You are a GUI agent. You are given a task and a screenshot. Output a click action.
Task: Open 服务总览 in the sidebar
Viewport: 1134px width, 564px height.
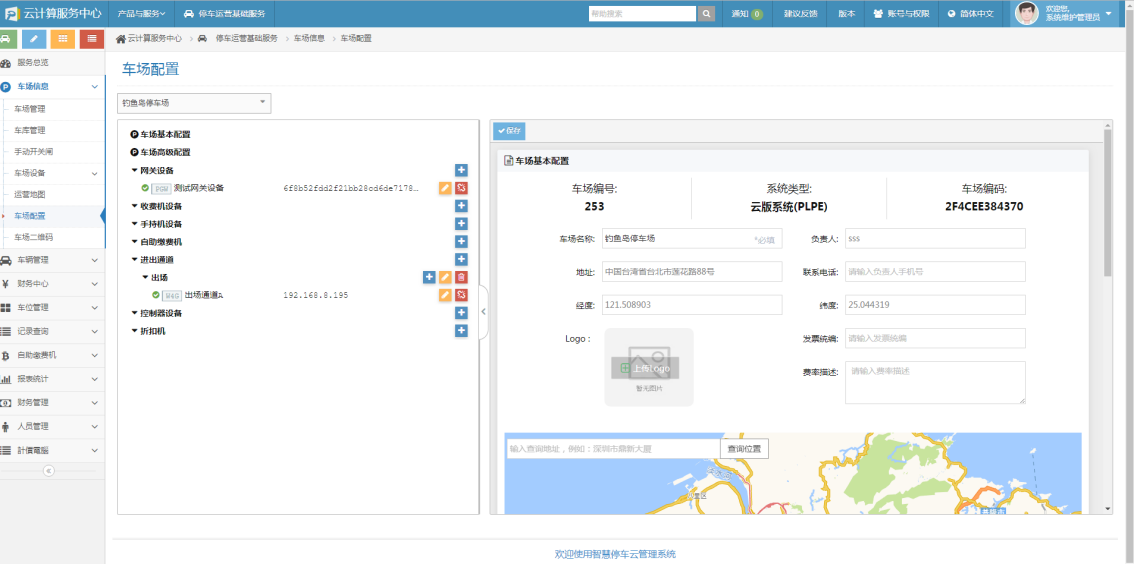coord(53,63)
